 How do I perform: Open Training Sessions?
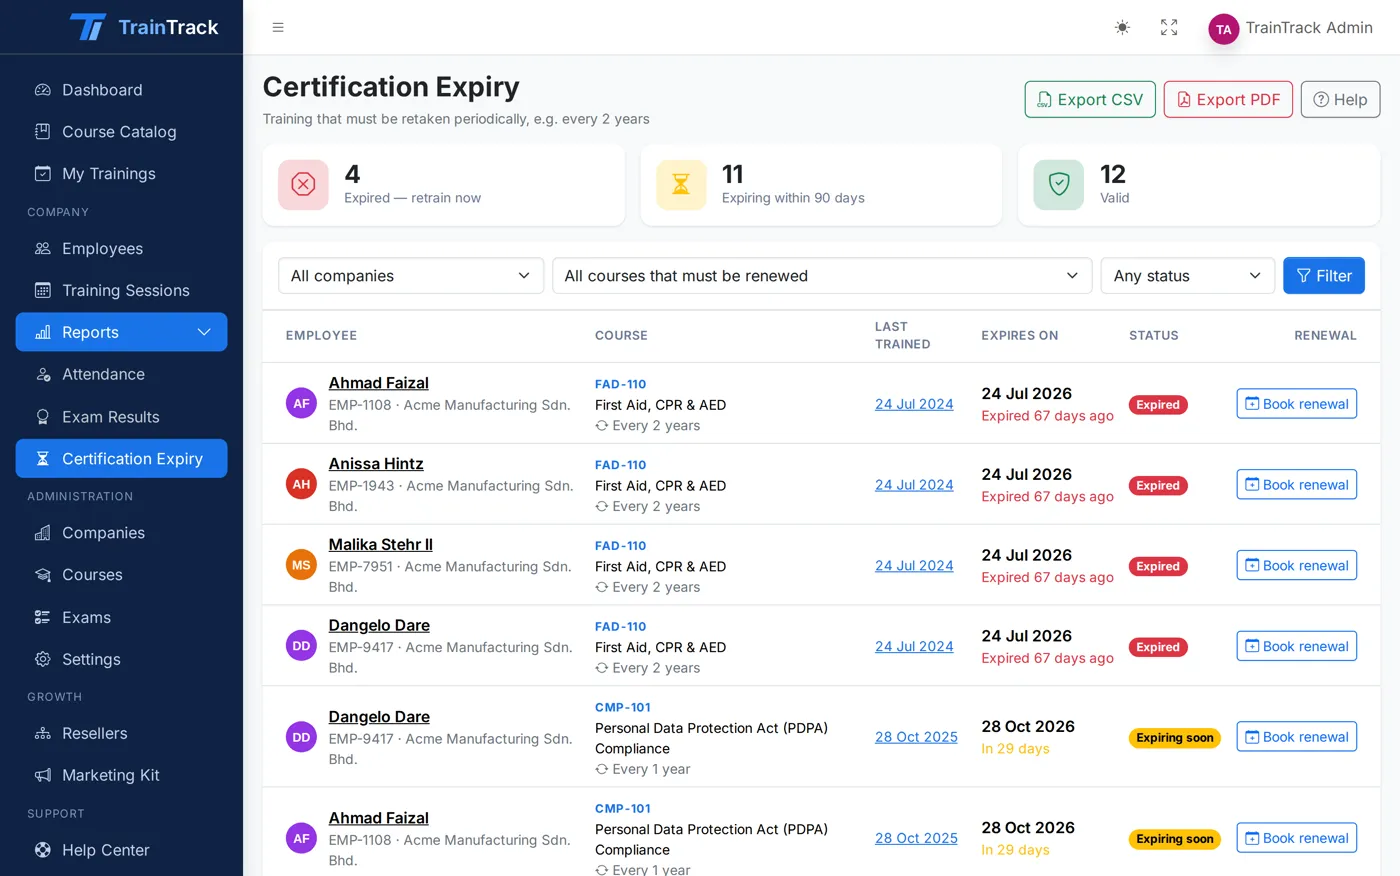(x=121, y=291)
